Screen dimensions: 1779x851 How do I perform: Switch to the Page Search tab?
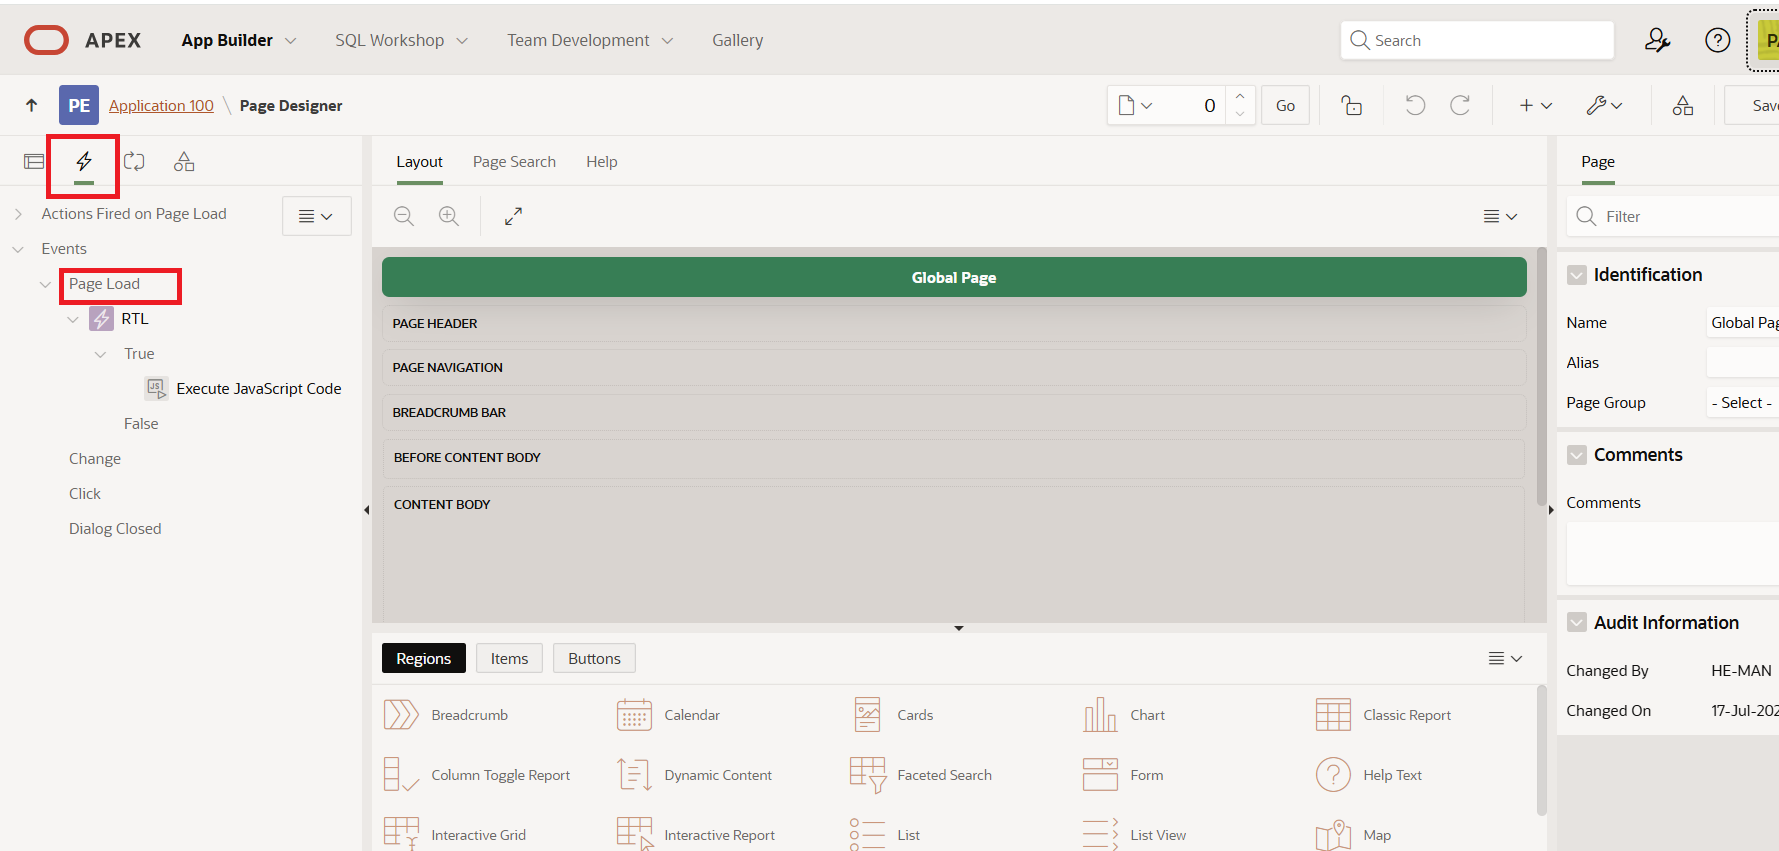point(514,162)
